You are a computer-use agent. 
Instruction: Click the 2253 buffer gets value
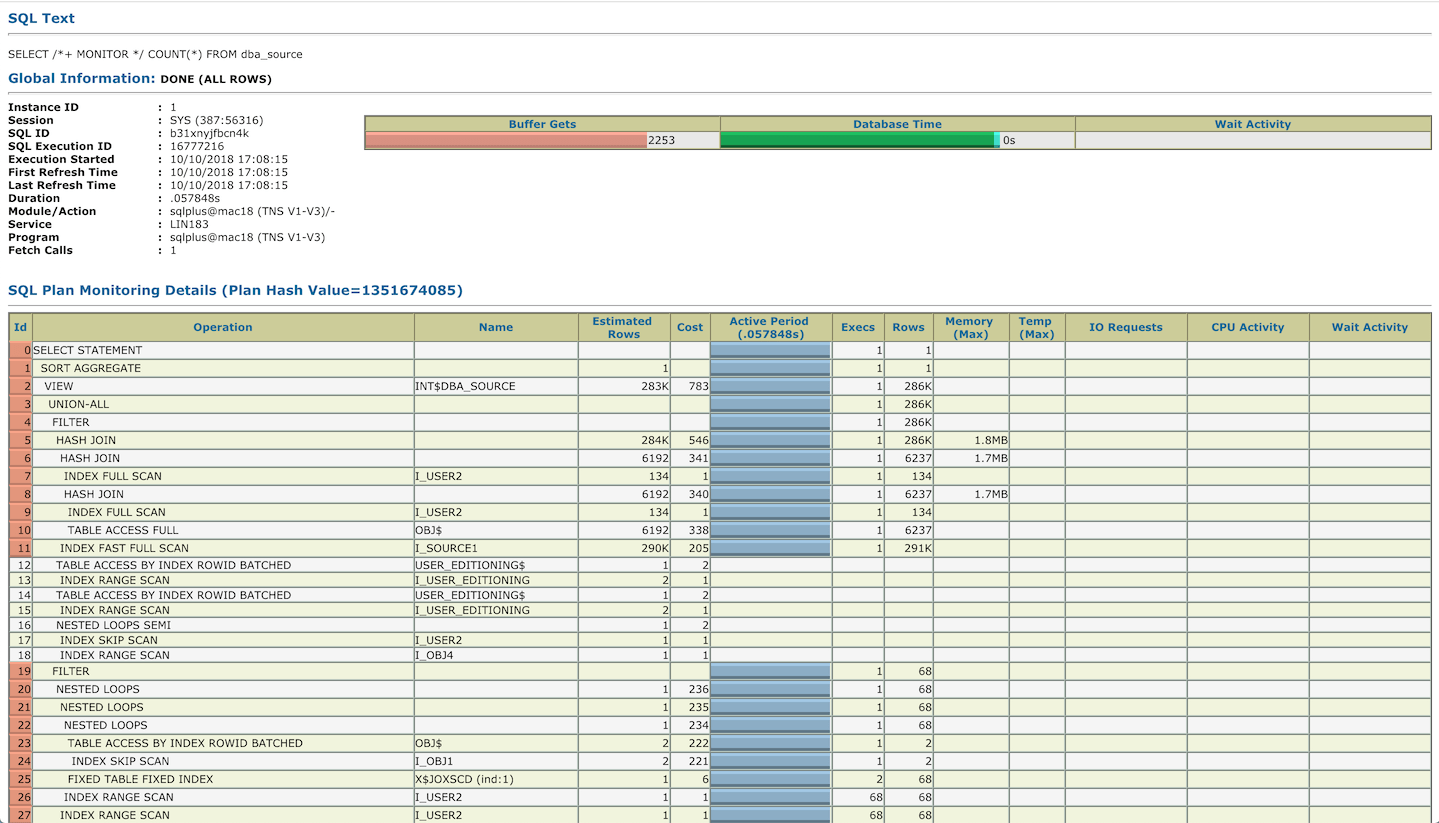pyautogui.click(x=662, y=141)
